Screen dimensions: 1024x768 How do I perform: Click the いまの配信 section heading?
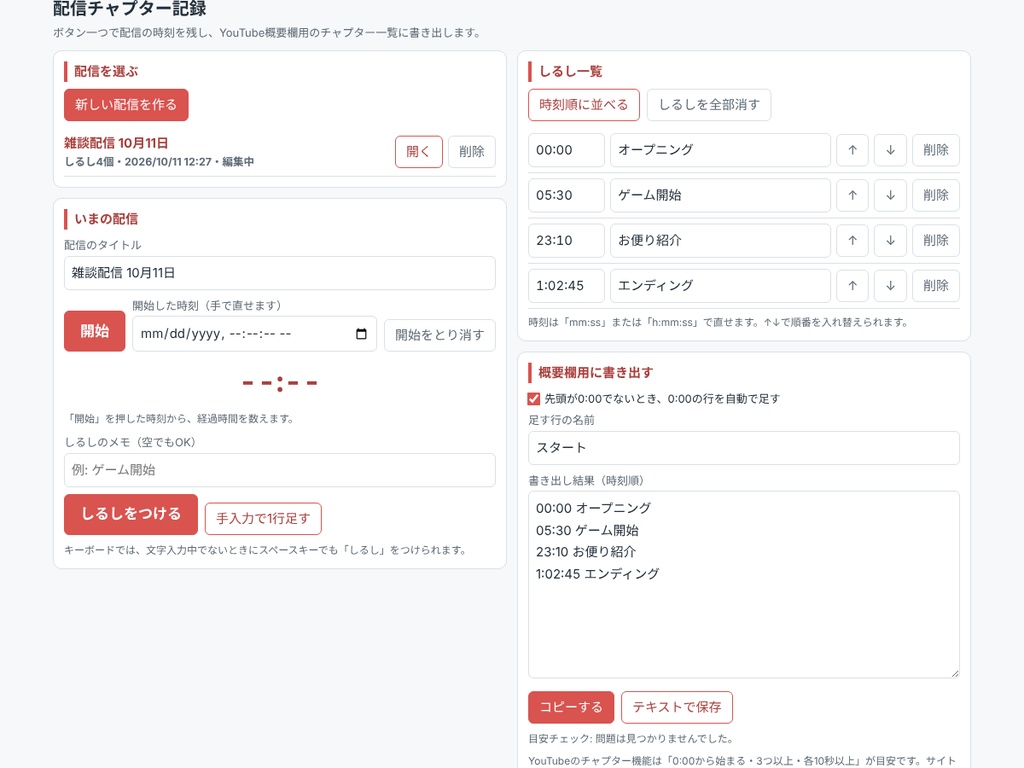106,219
